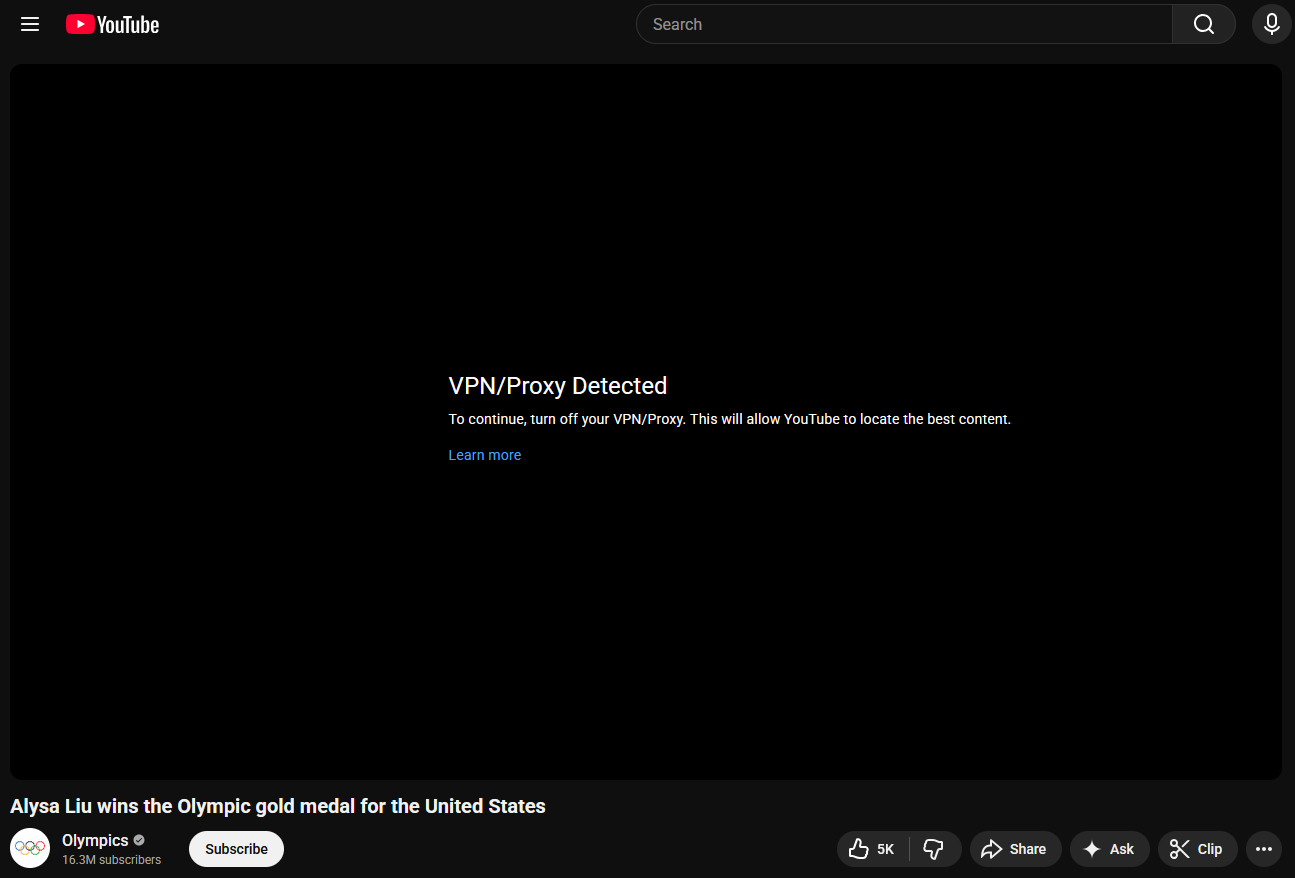Click the verified badge beside Olympics

139,840
